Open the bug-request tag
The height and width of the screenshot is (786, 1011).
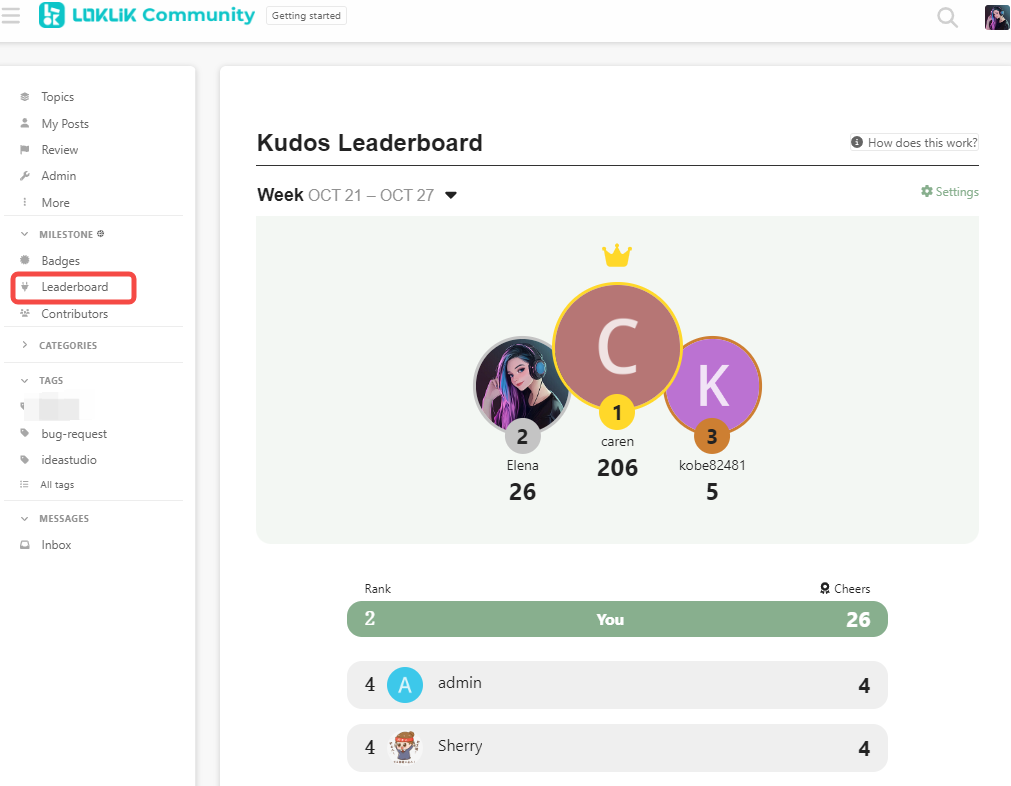(x=74, y=434)
